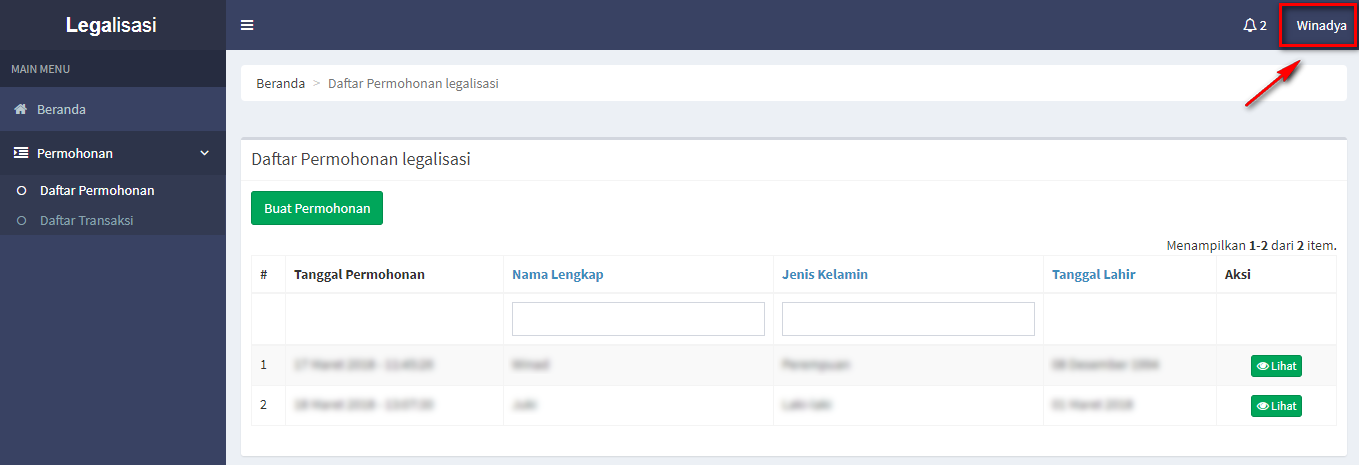1359x465 pixels.
Task: Collapse the Permohonan menu chevron
Action: (205, 153)
